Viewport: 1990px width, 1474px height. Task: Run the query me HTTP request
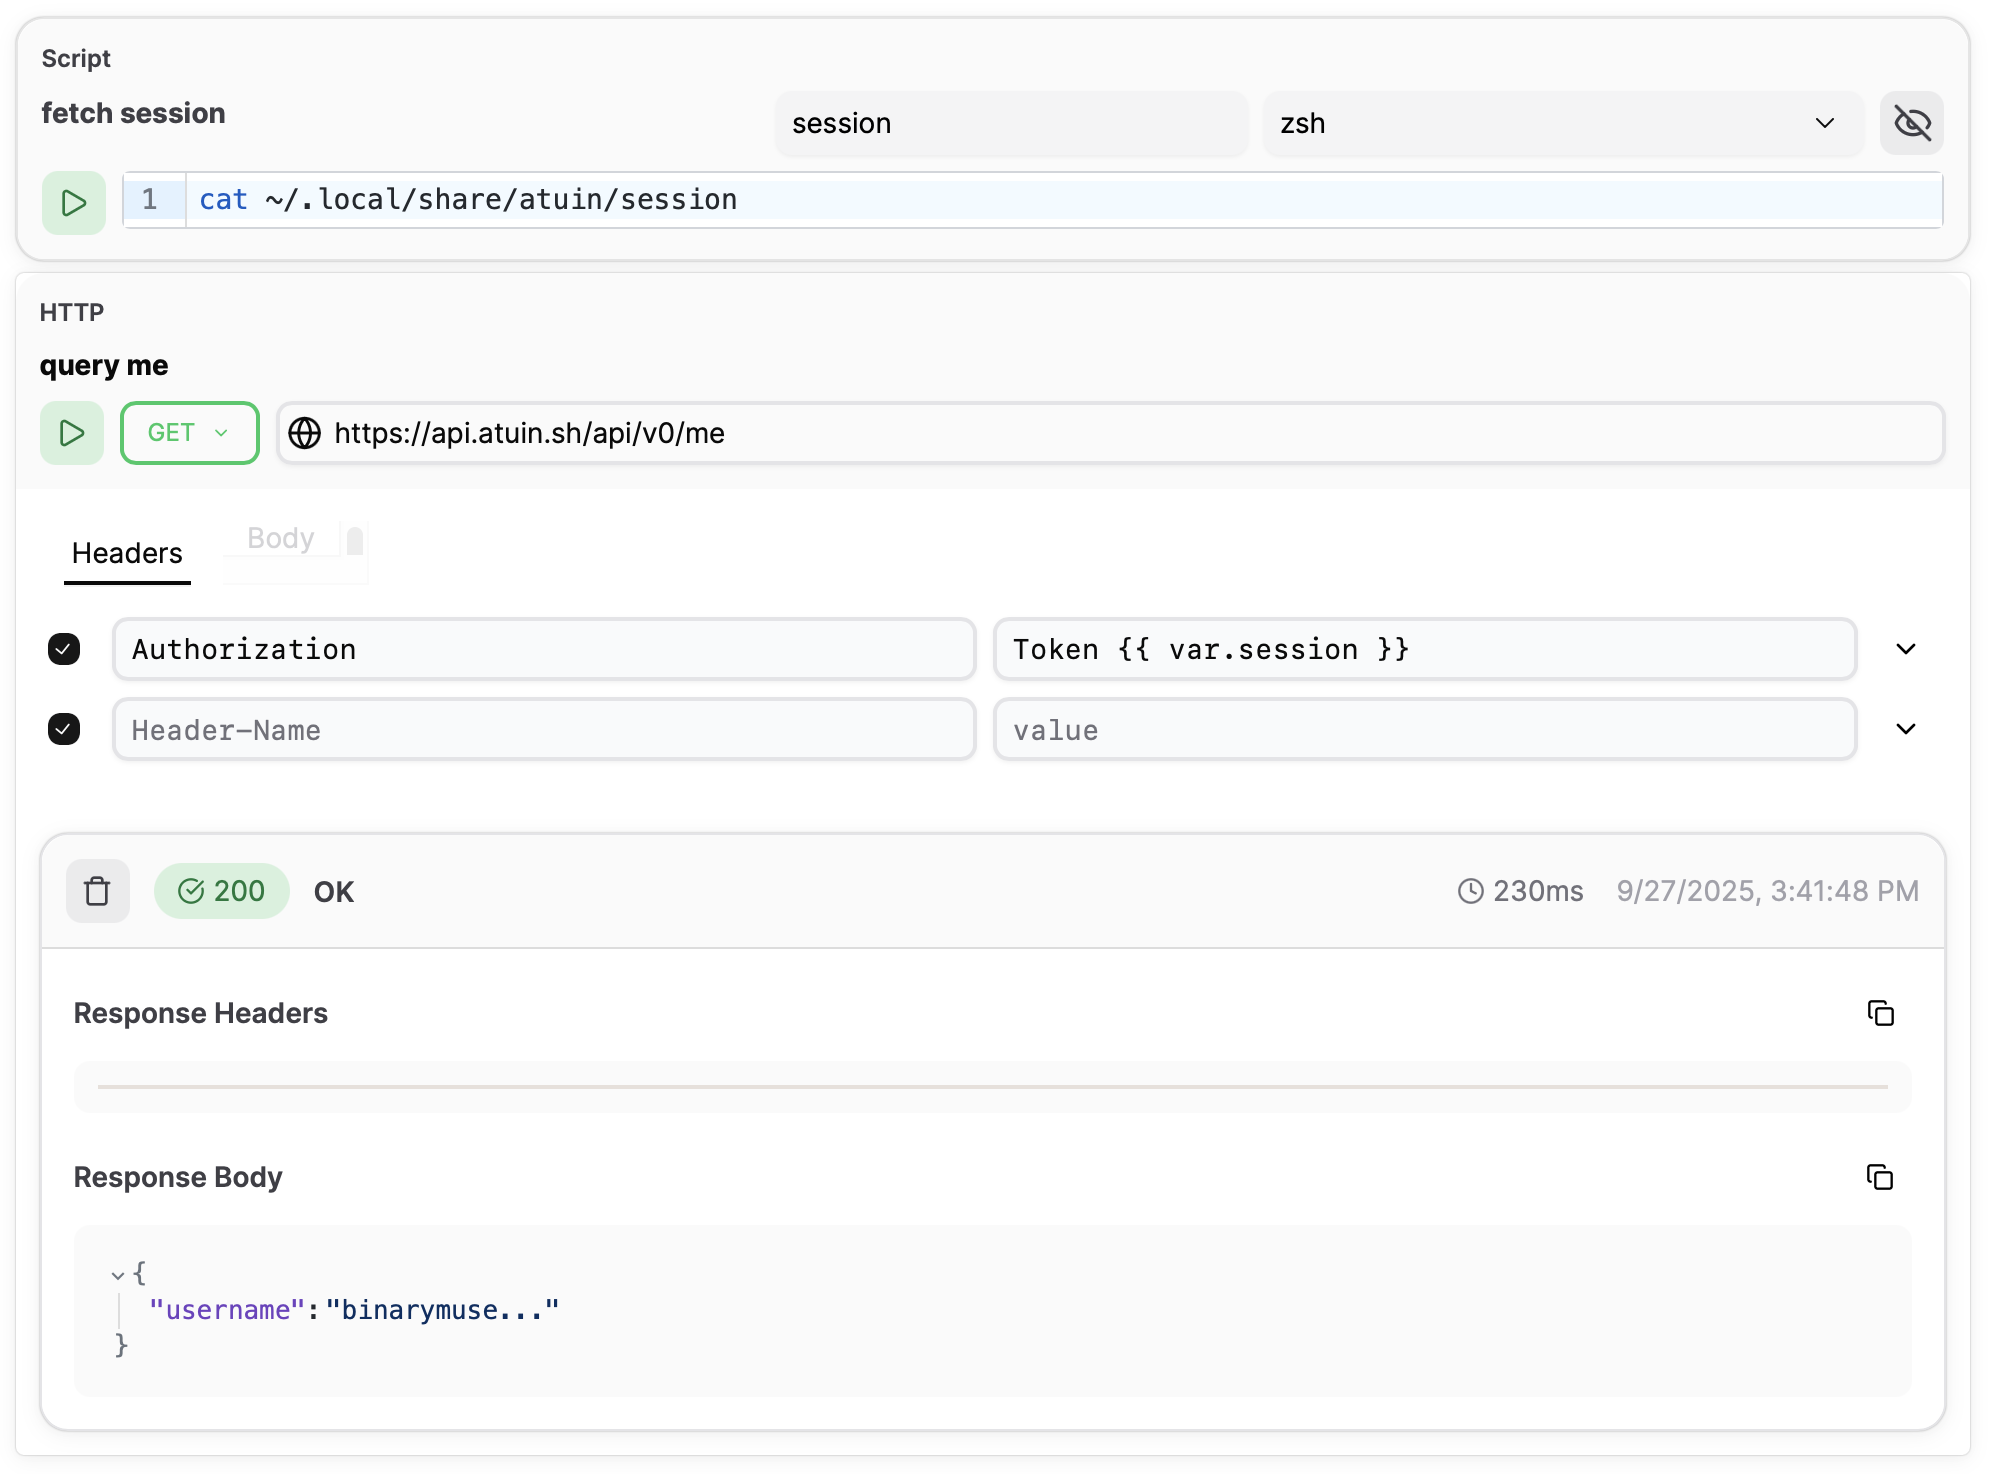coord(71,433)
